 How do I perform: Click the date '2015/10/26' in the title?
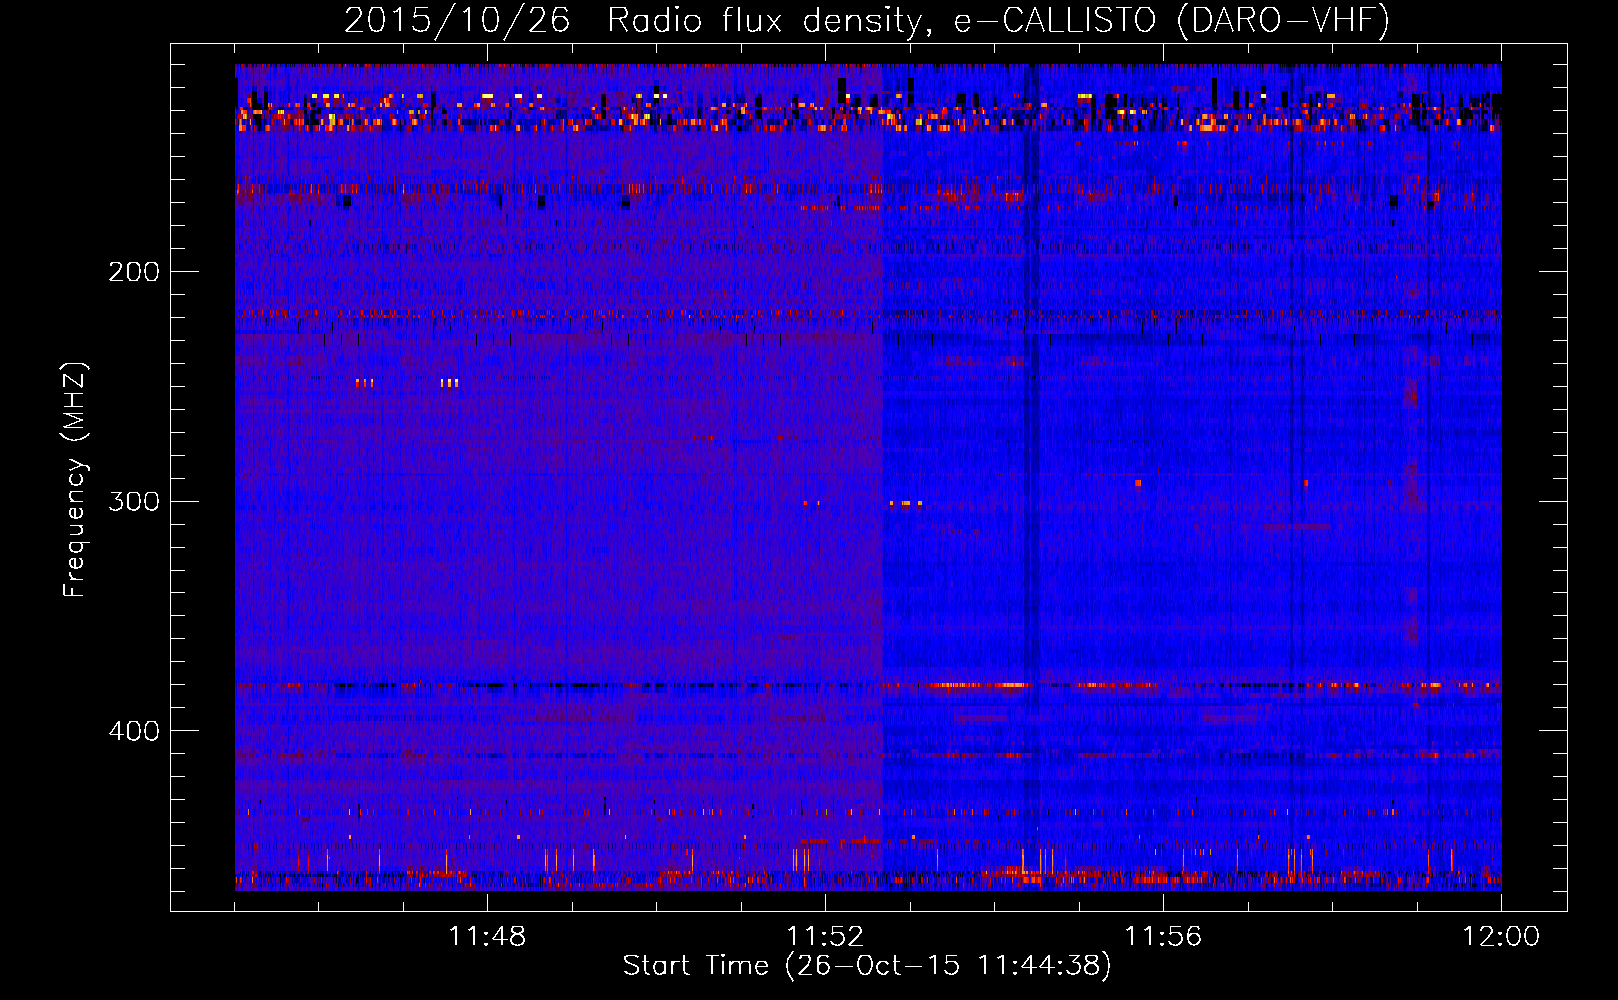point(457,21)
